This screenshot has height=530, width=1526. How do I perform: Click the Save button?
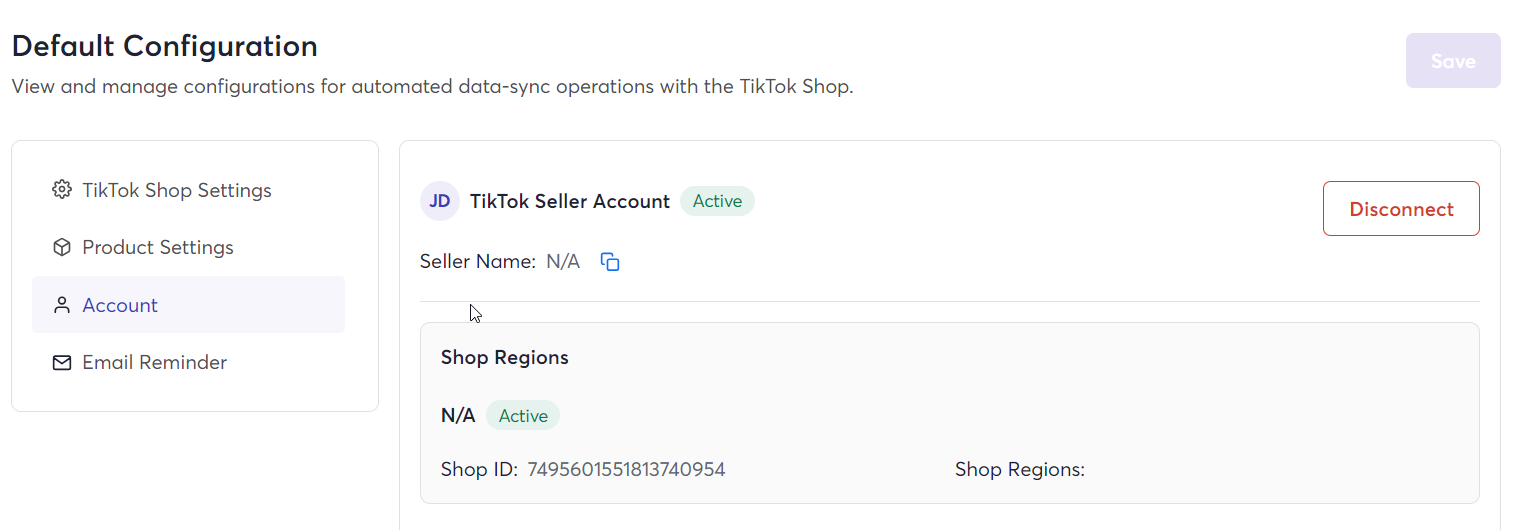pos(1453,61)
